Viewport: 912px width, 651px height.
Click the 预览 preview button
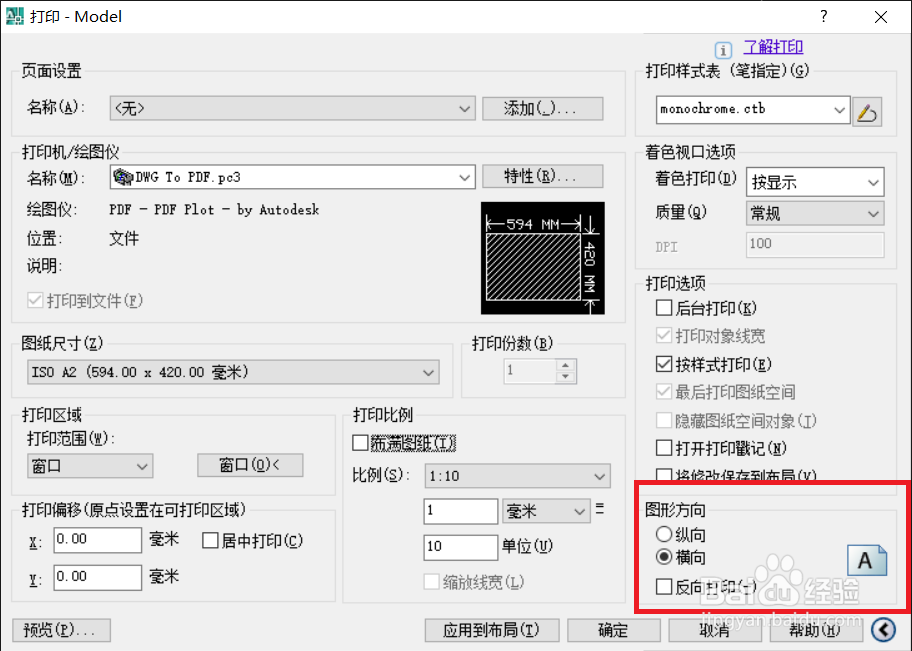coord(60,630)
